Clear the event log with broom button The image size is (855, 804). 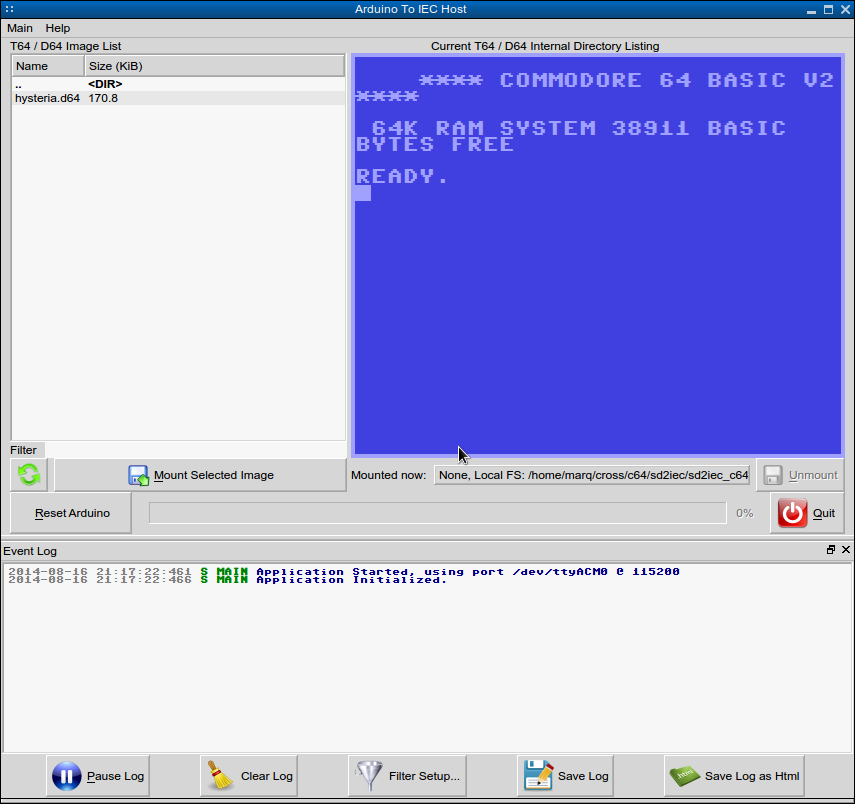point(249,776)
